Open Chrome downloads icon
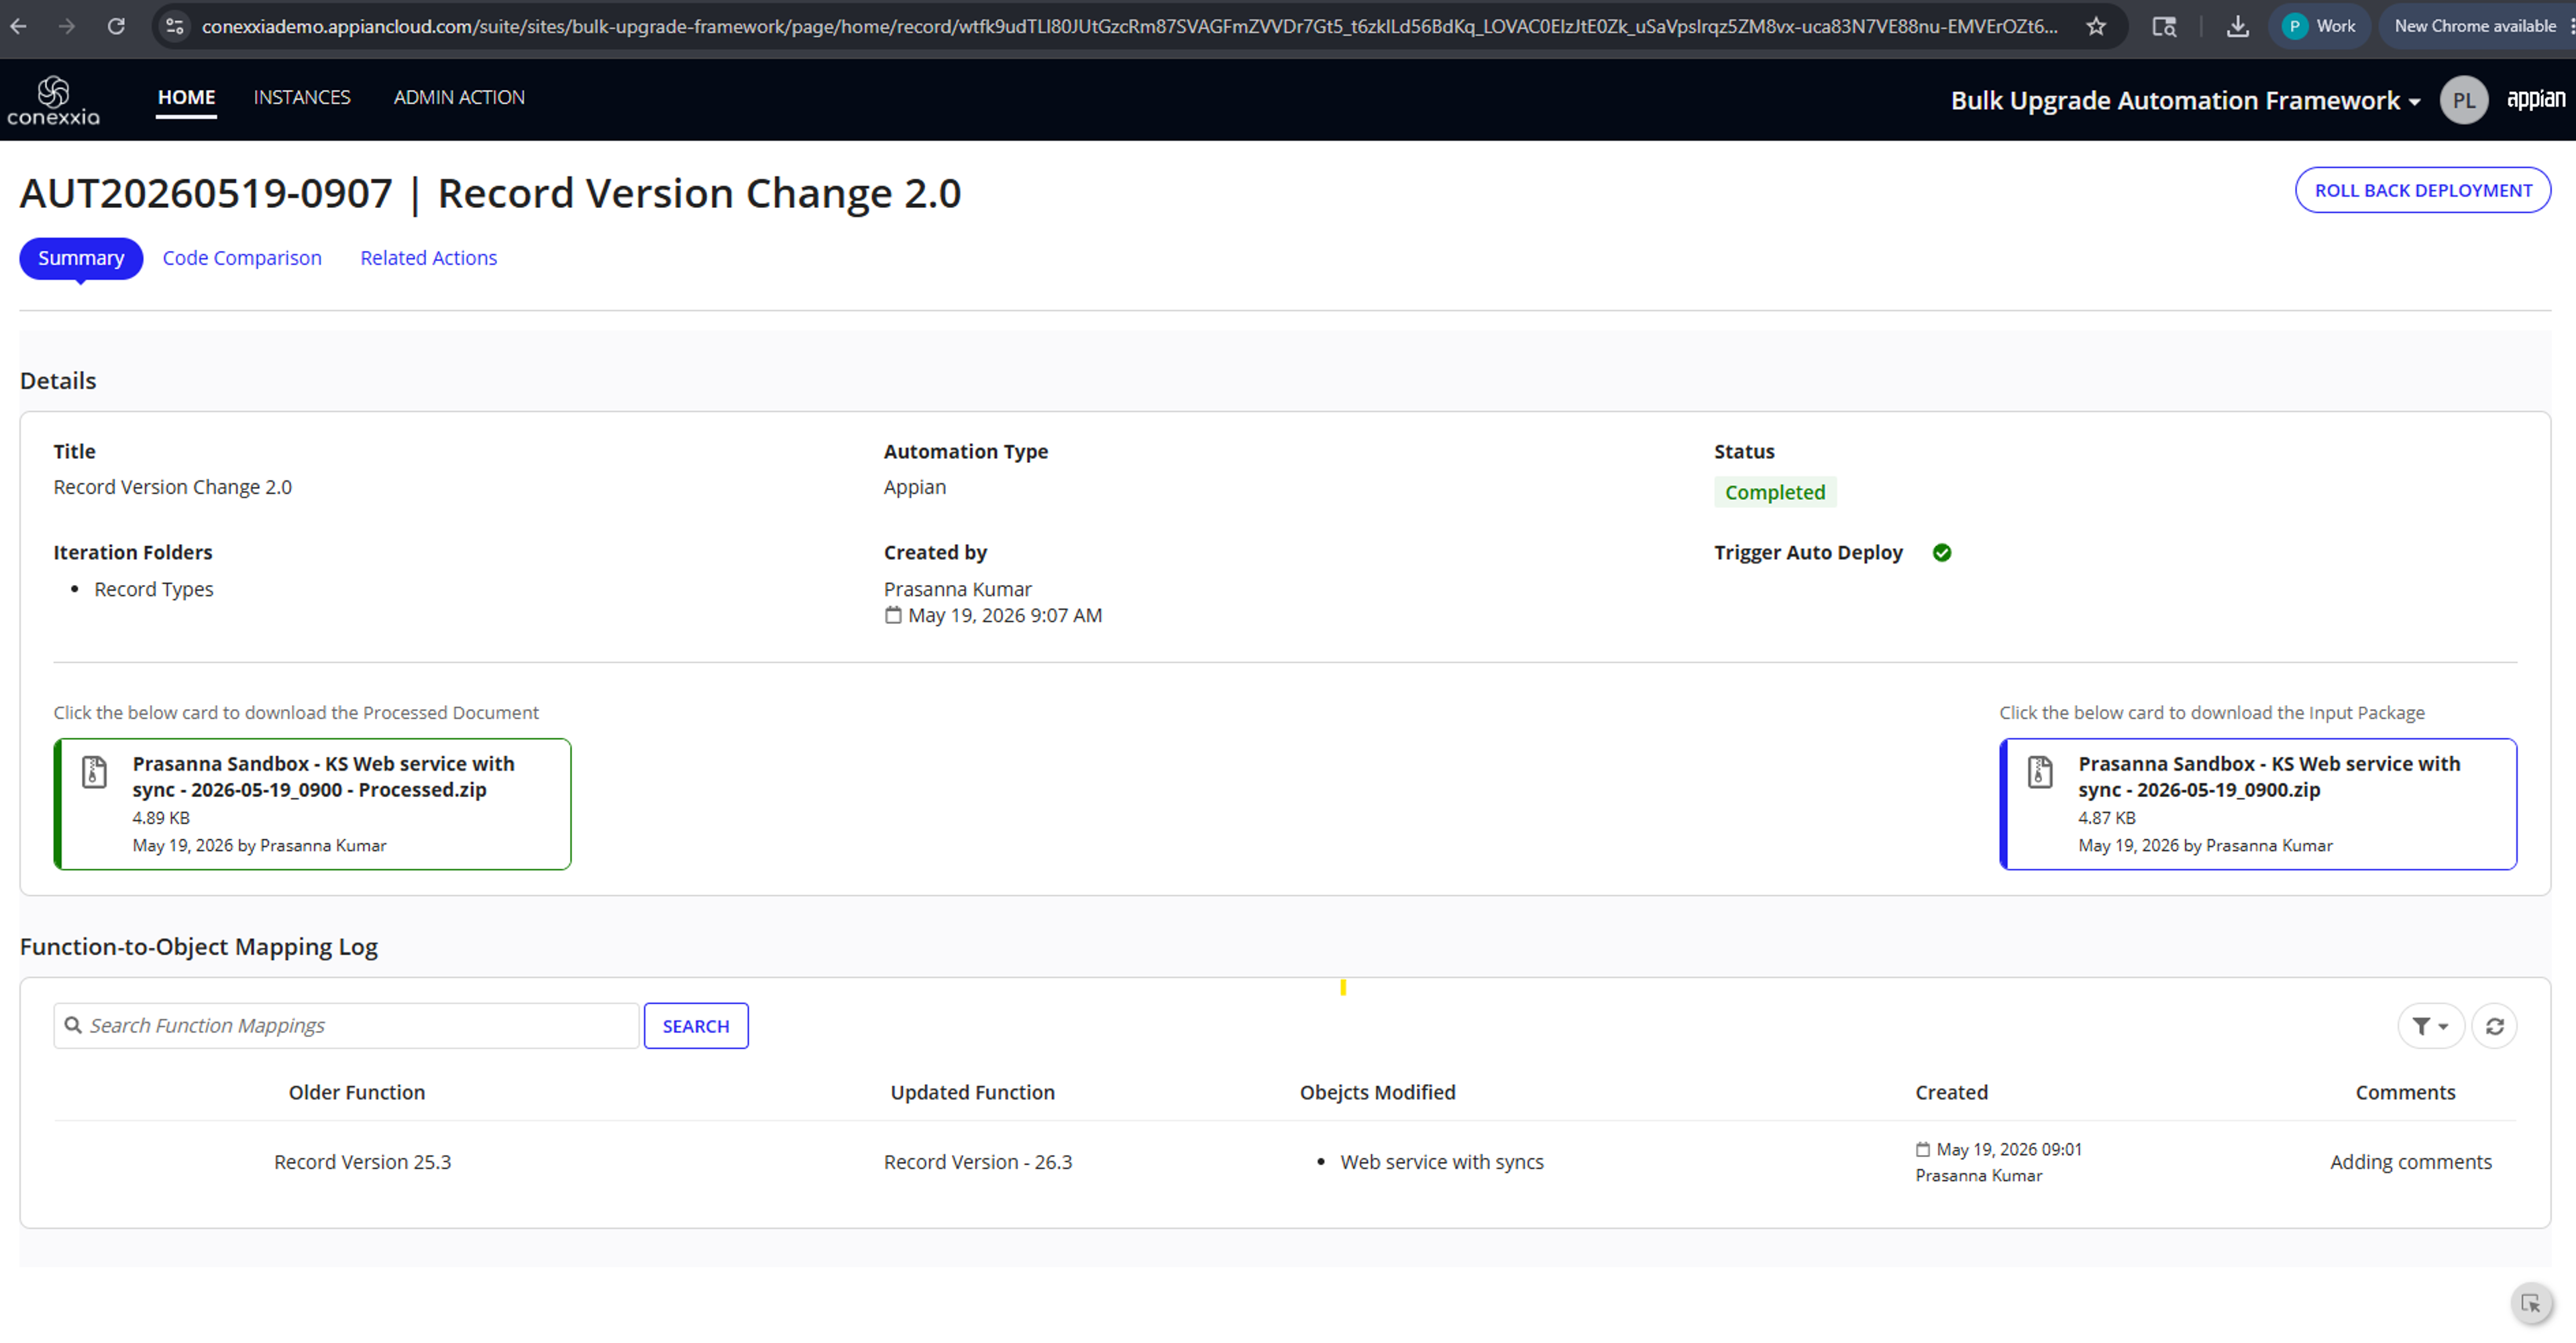Screen dimensions: 2576x1343 click(2237, 26)
